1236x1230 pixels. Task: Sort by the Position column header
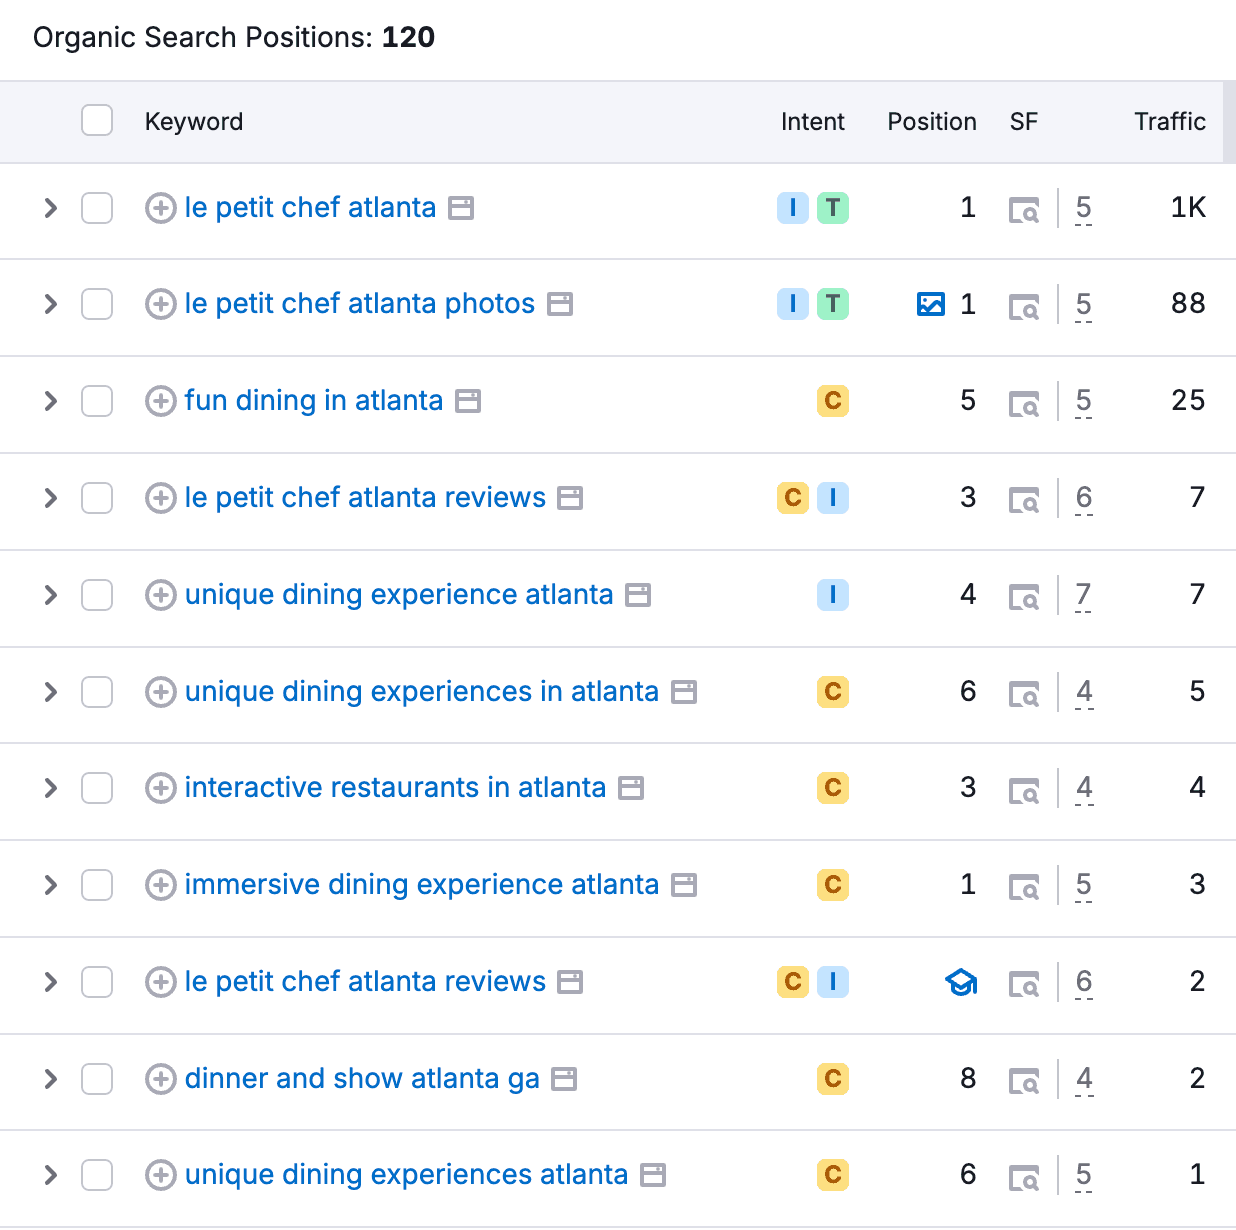[x=932, y=122]
